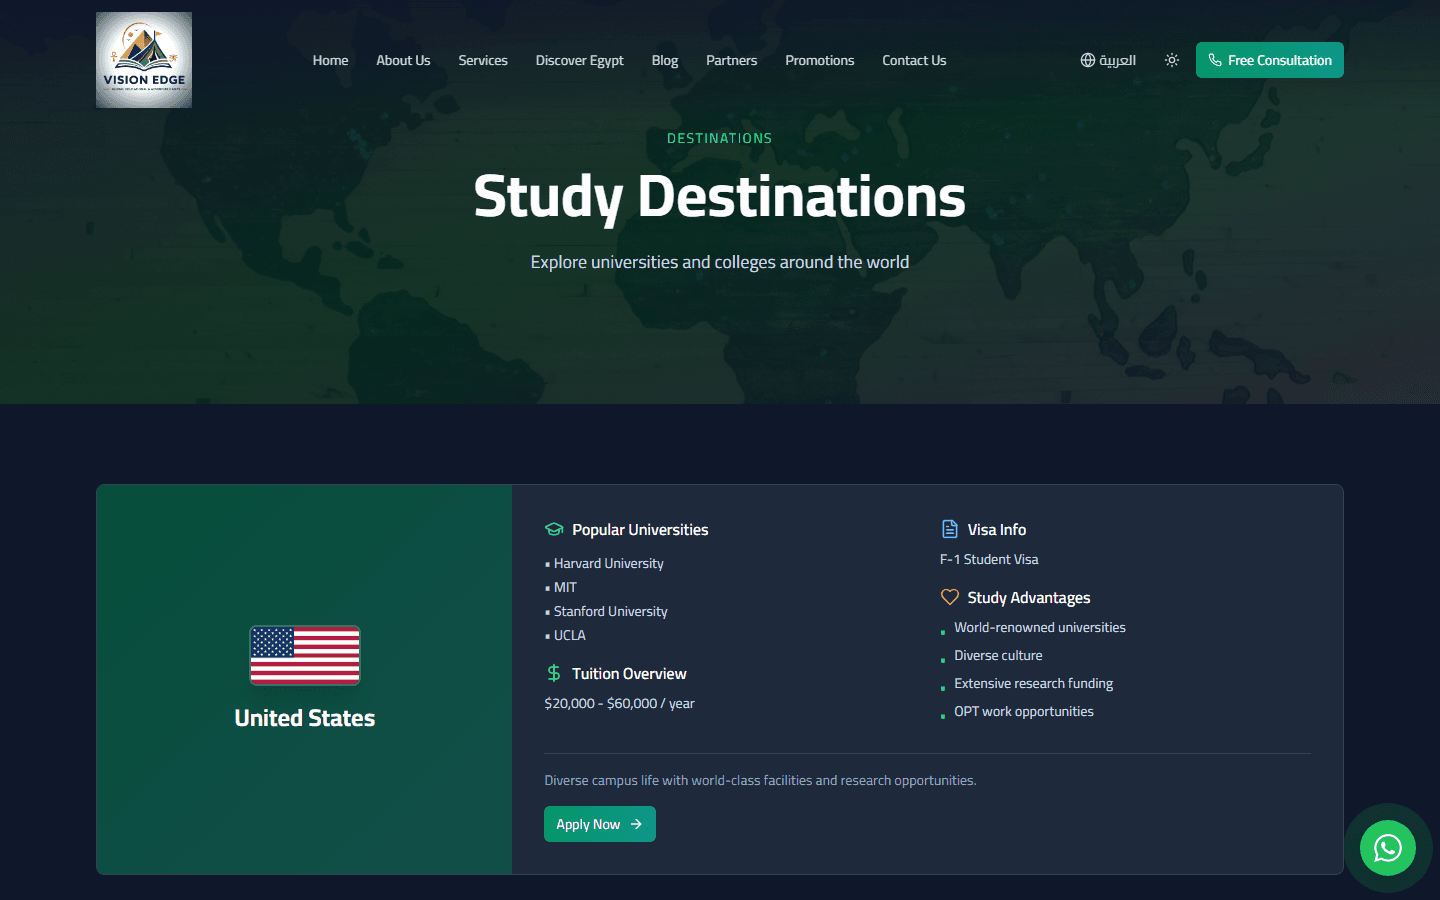The height and width of the screenshot is (900, 1440).
Task: Click the heart Study Advantages icon
Action: click(x=950, y=597)
